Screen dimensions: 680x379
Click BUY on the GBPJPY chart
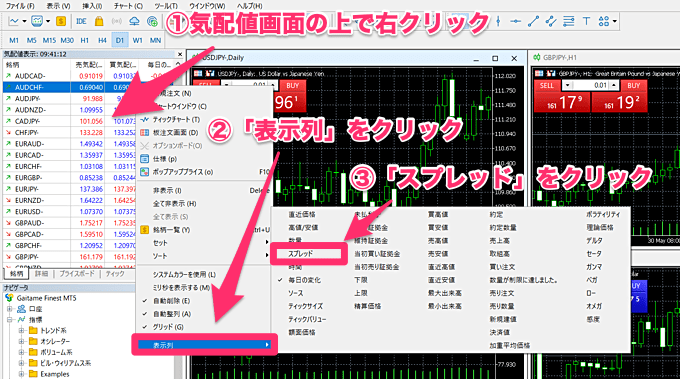[x=634, y=85]
